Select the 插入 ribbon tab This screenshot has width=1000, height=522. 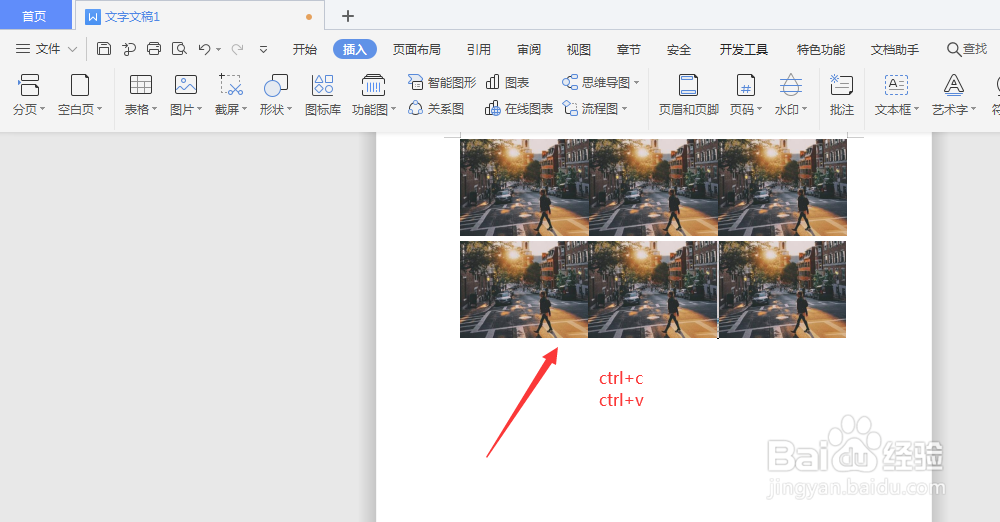pos(355,49)
